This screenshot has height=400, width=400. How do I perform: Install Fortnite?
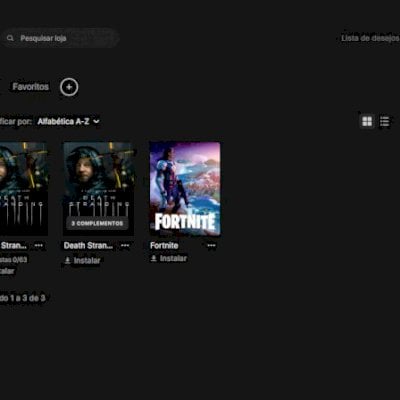pos(169,259)
